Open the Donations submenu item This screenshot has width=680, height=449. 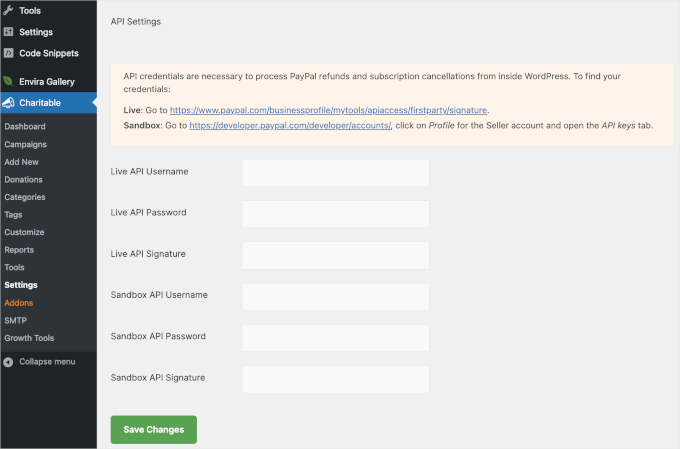coord(23,179)
